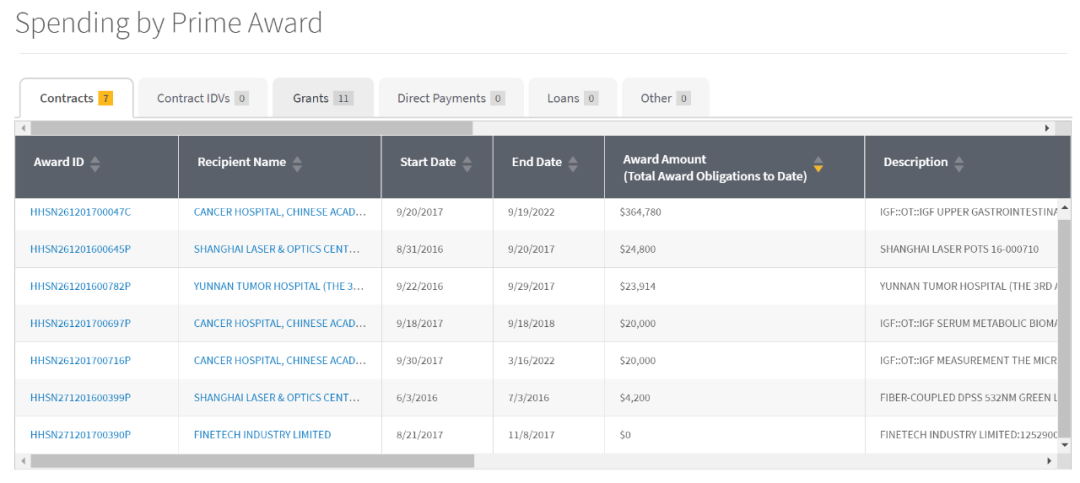Sort table by Award ID column

[x=95, y=163]
